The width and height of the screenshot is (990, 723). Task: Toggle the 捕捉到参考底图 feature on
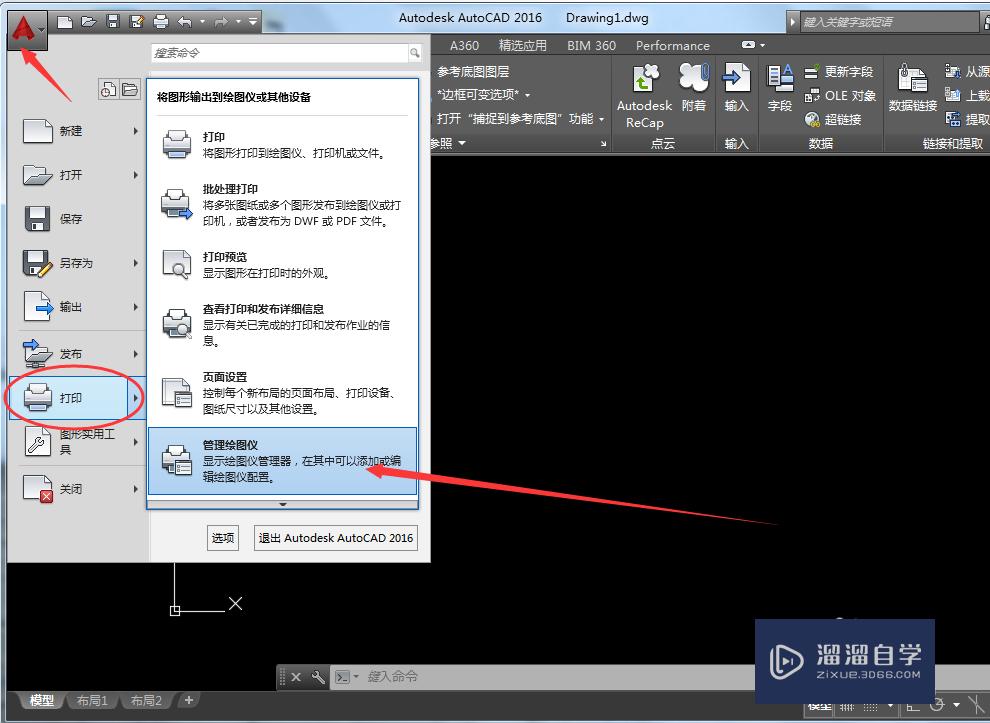(x=515, y=117)
